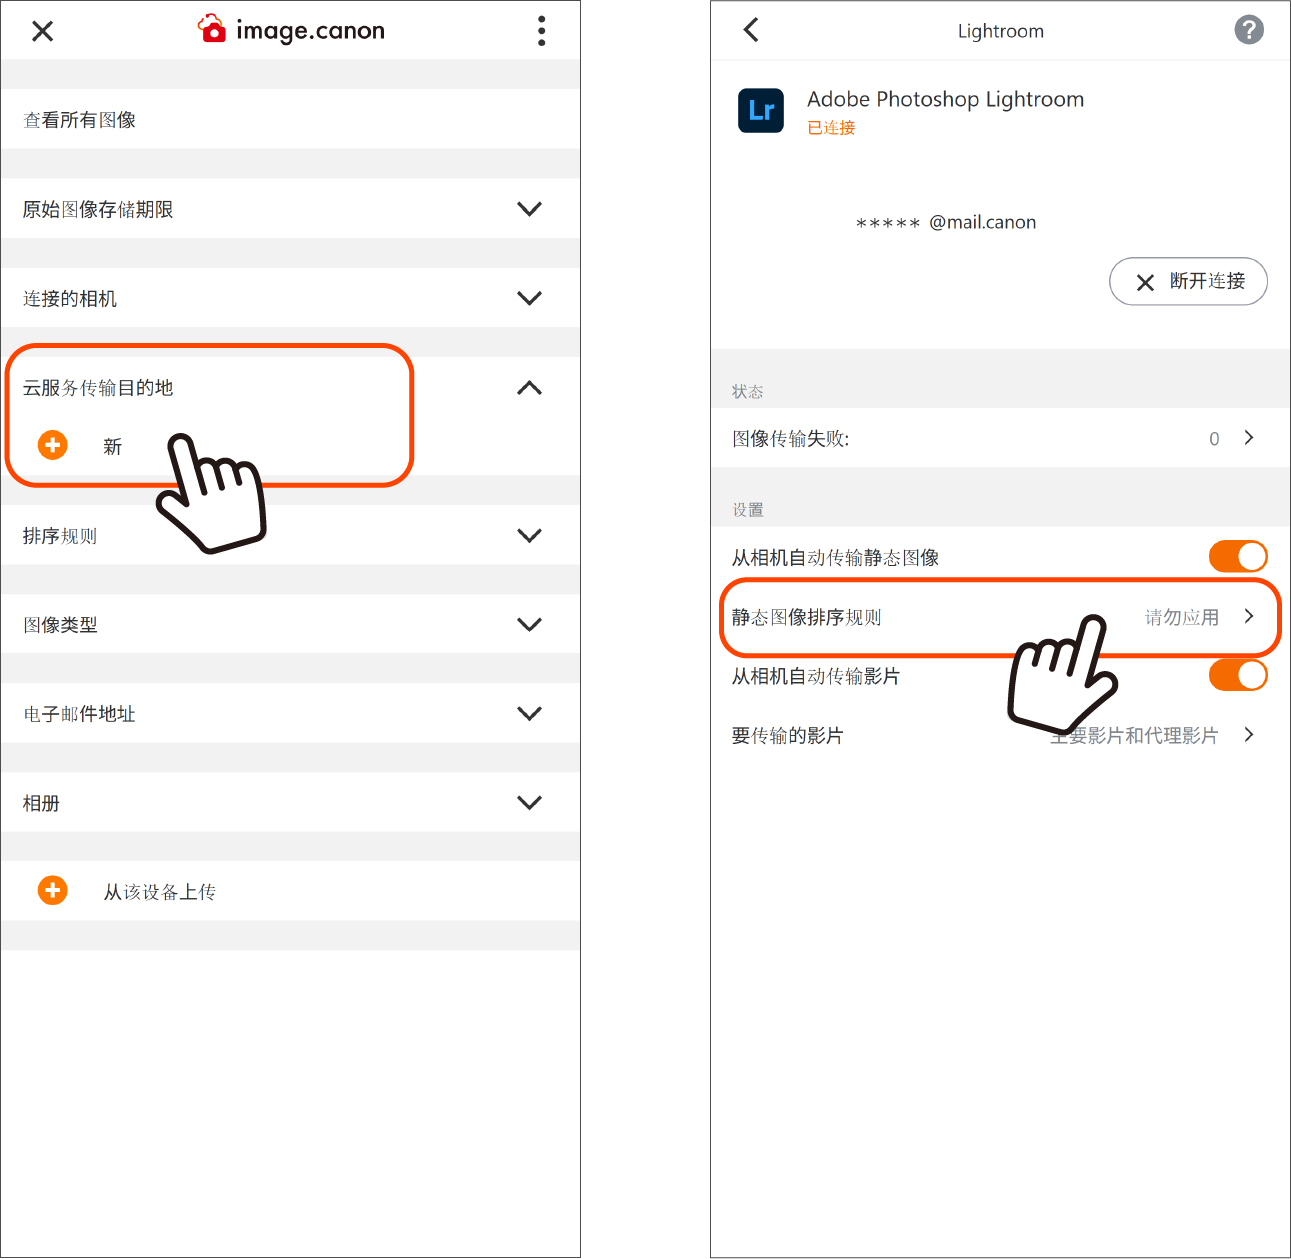Click the Lightroom Lr app icon
Viewport: 1291px width, 1259px height.
point(761,110)
